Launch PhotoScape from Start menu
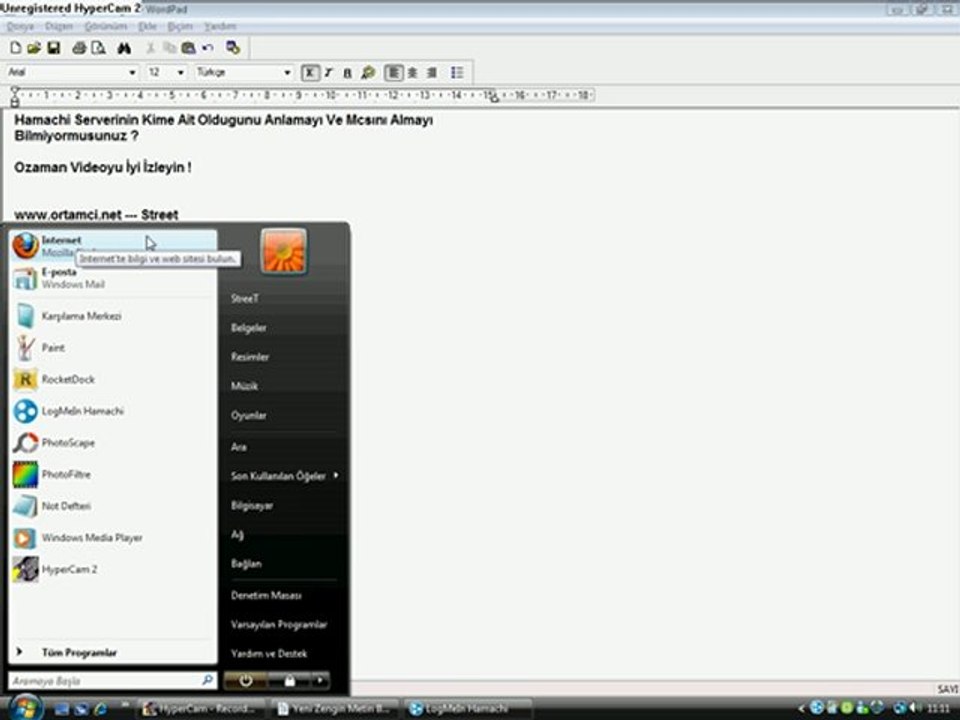Image resolution: width=960 pixels, height=720 pixels. (114, 443)
